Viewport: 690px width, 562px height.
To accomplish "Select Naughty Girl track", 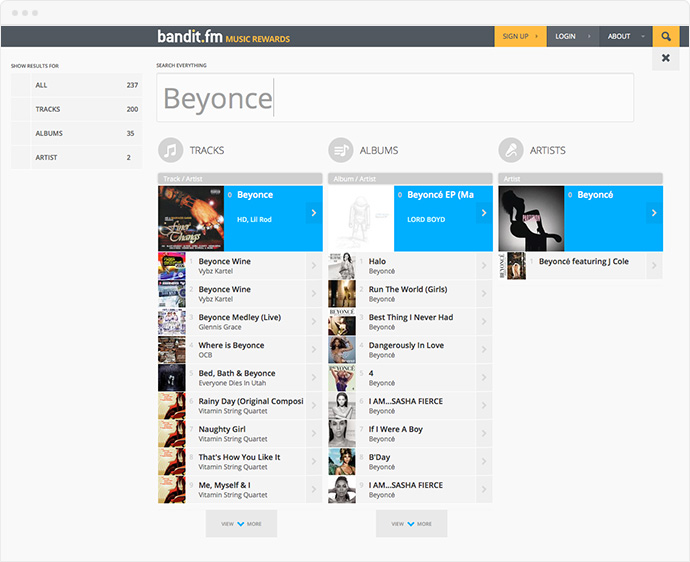I will [x=240, y=433].
